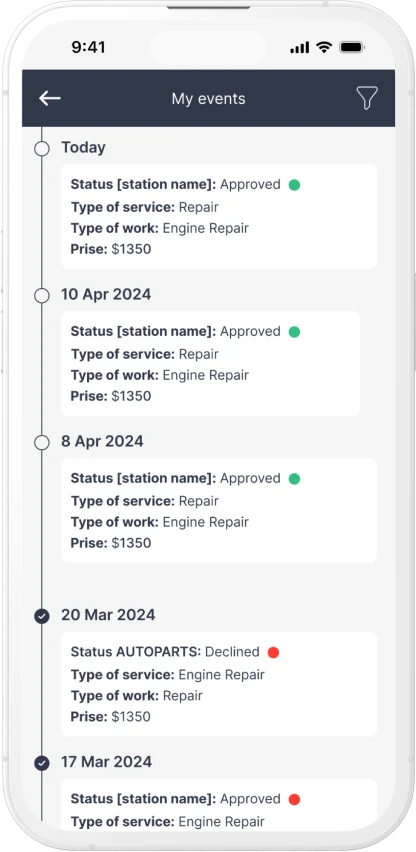Tap the back arrow in header
The image size is (416, 852).
(x=49, y=98)
